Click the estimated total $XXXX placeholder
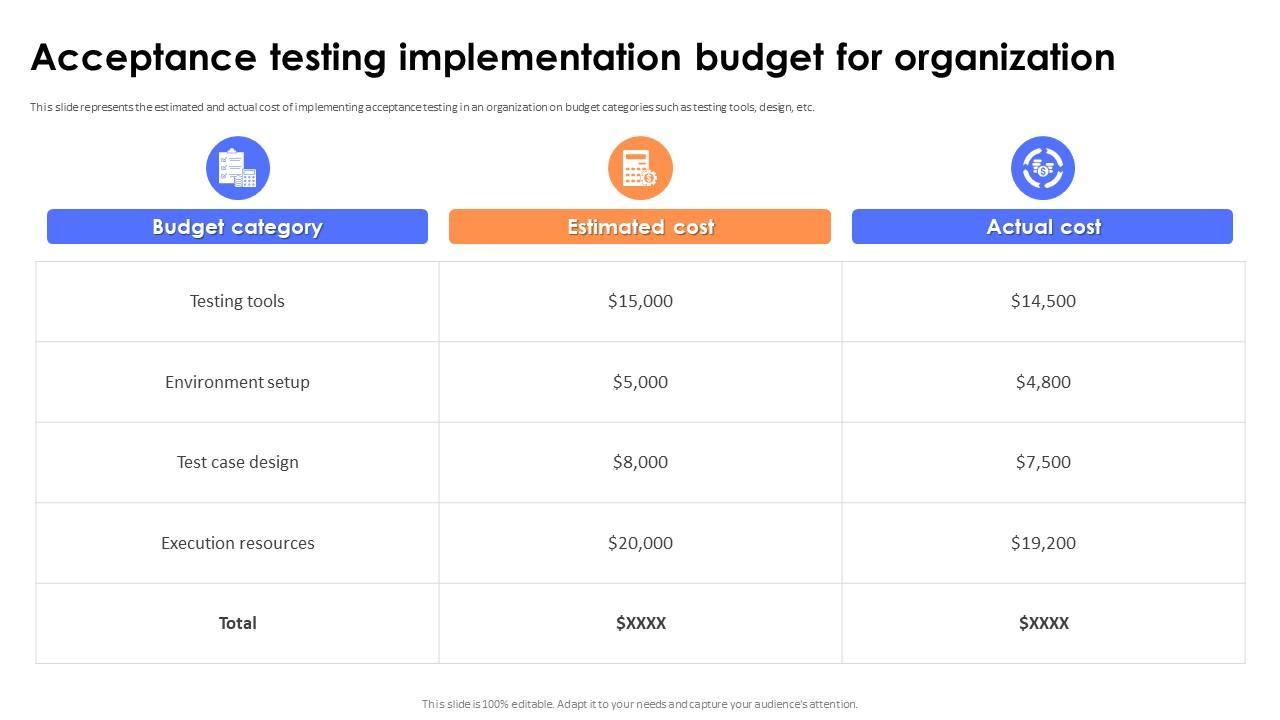 (x=640, y=623)
